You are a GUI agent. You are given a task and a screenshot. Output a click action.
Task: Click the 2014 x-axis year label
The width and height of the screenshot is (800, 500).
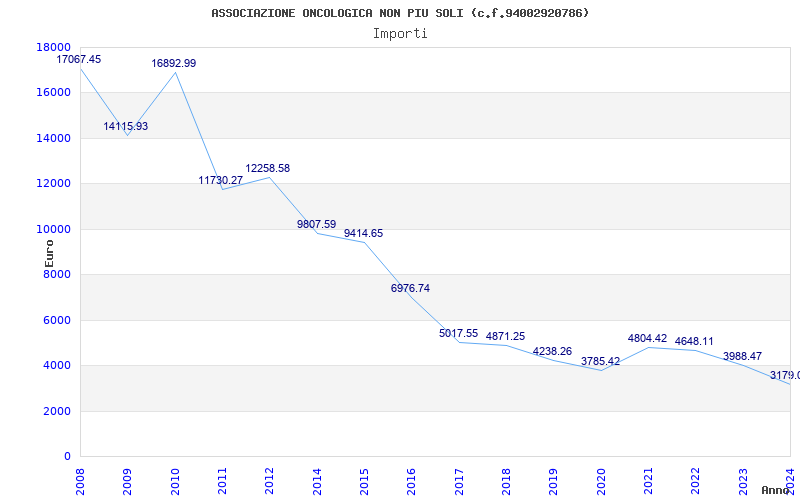coord(317,481)
